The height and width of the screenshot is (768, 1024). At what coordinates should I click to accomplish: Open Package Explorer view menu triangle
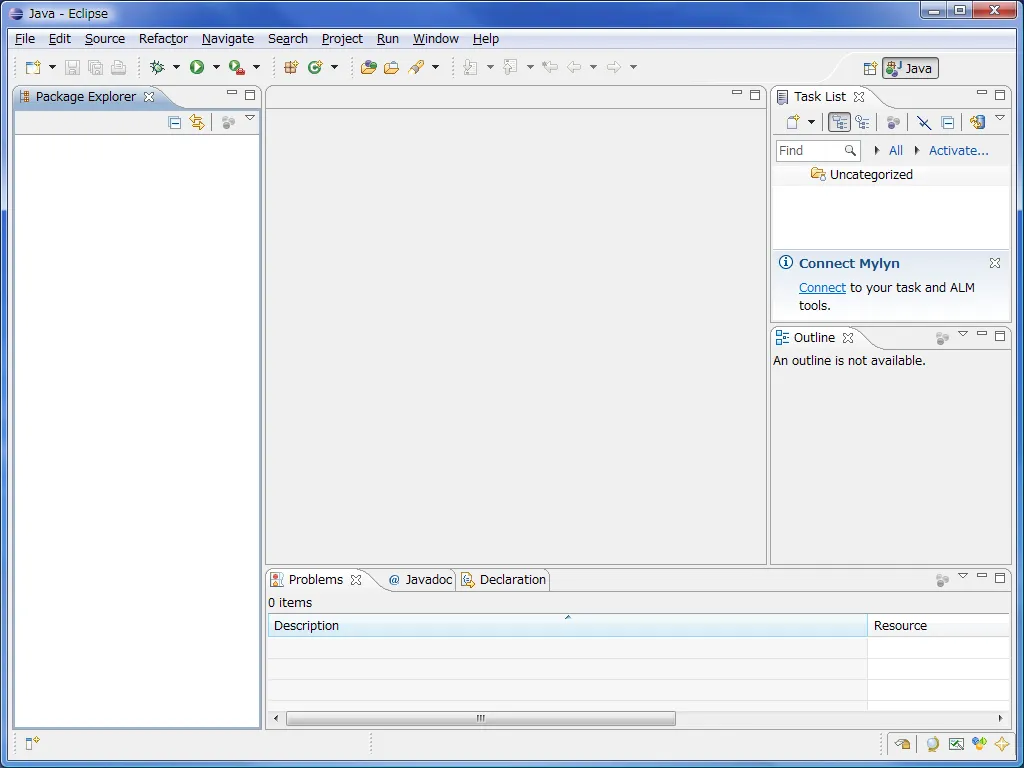click(250, 118)
